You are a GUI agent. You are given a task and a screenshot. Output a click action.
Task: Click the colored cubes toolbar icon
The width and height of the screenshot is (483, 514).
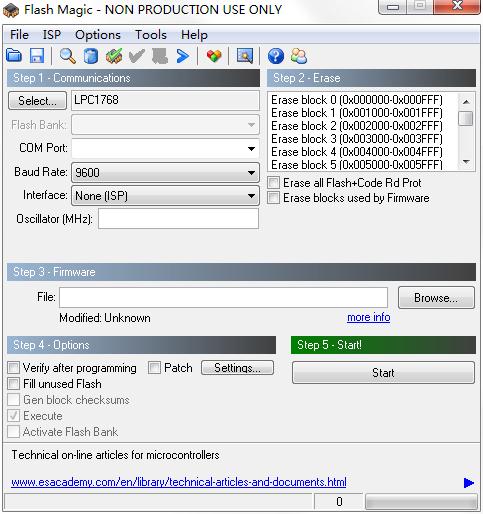point(214,56)
